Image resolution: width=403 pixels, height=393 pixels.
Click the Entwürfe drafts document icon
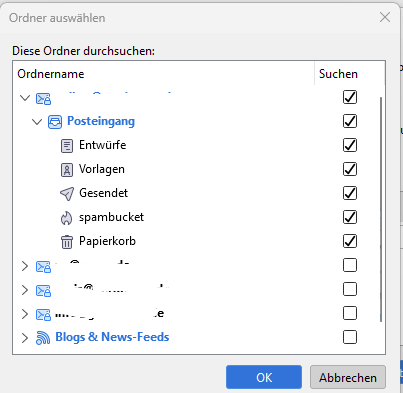(67, 146)
